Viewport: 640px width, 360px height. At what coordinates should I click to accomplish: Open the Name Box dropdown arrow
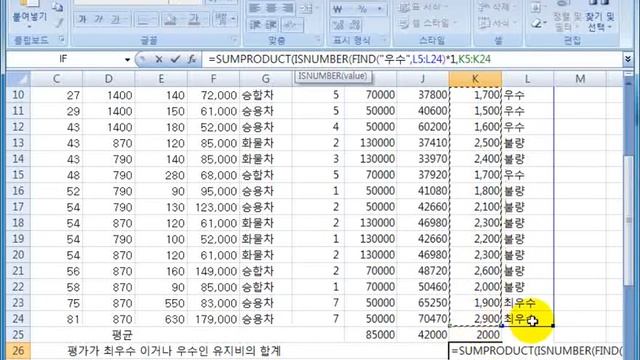click(x=127, y=60)
